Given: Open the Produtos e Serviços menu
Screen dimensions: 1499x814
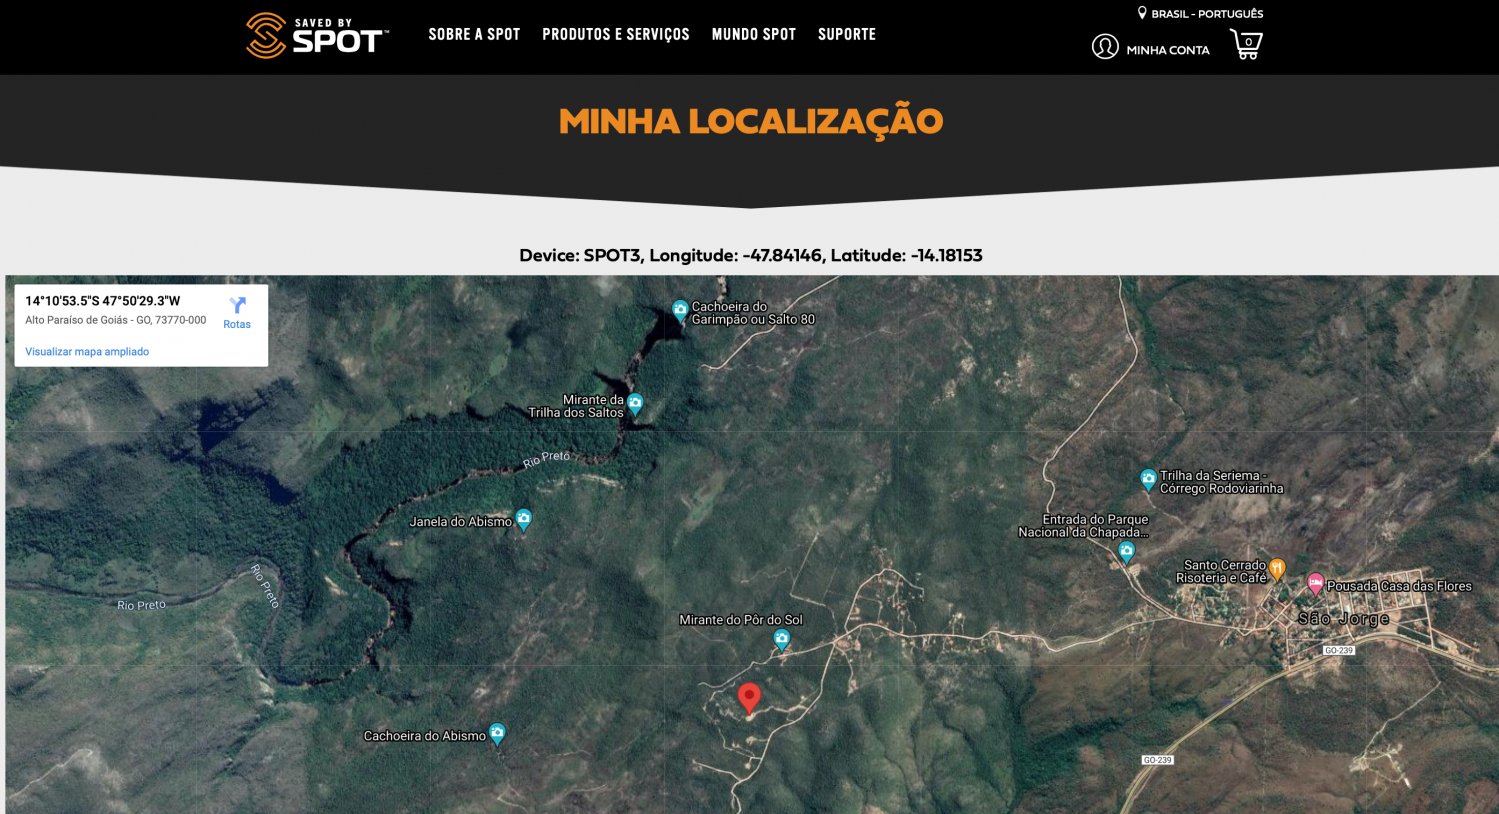Looking at the screenshot, I should click(x=615, y=34).
